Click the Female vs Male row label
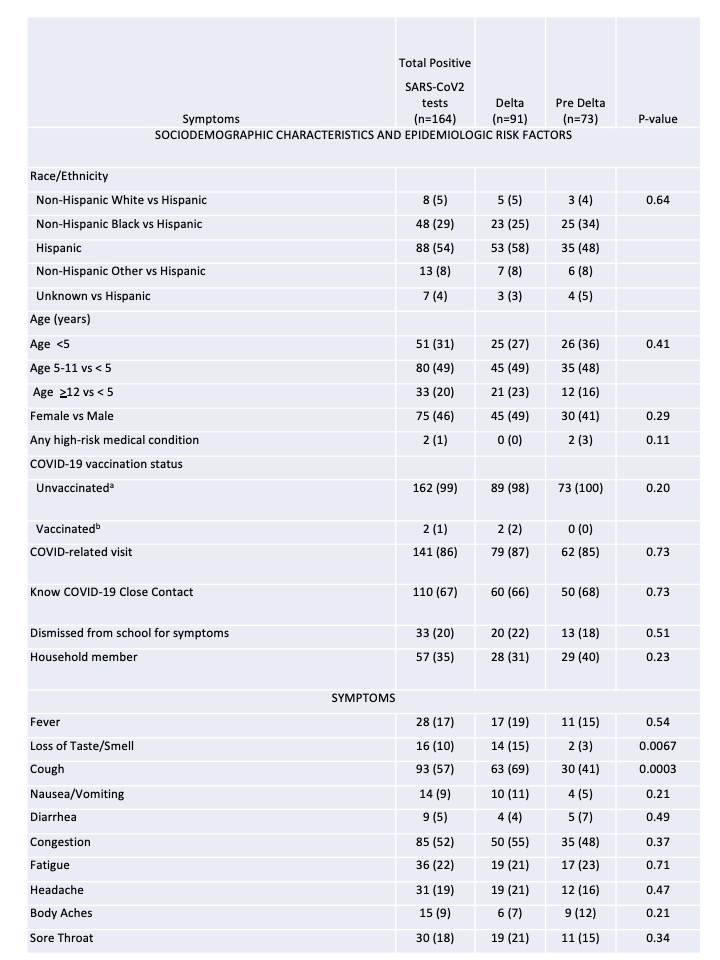 [72, 416]
